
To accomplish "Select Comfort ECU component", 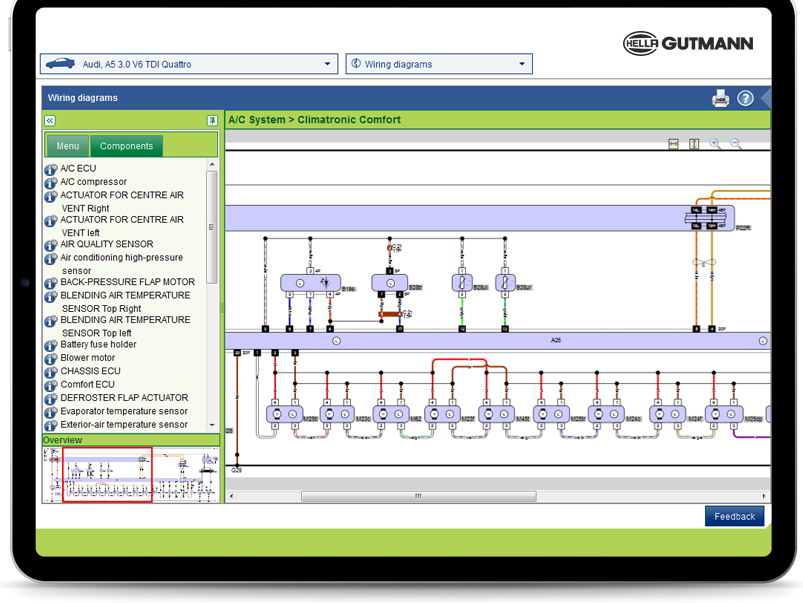I will coord(88,385).
